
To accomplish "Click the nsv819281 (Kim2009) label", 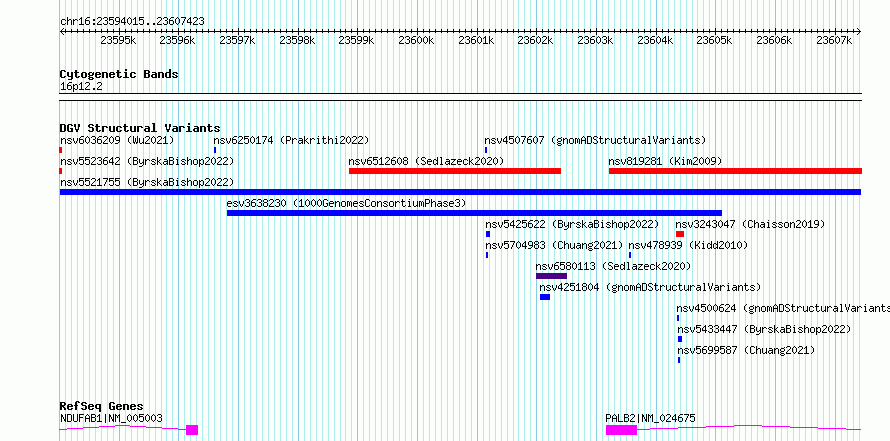I will [x=665, y=161].
